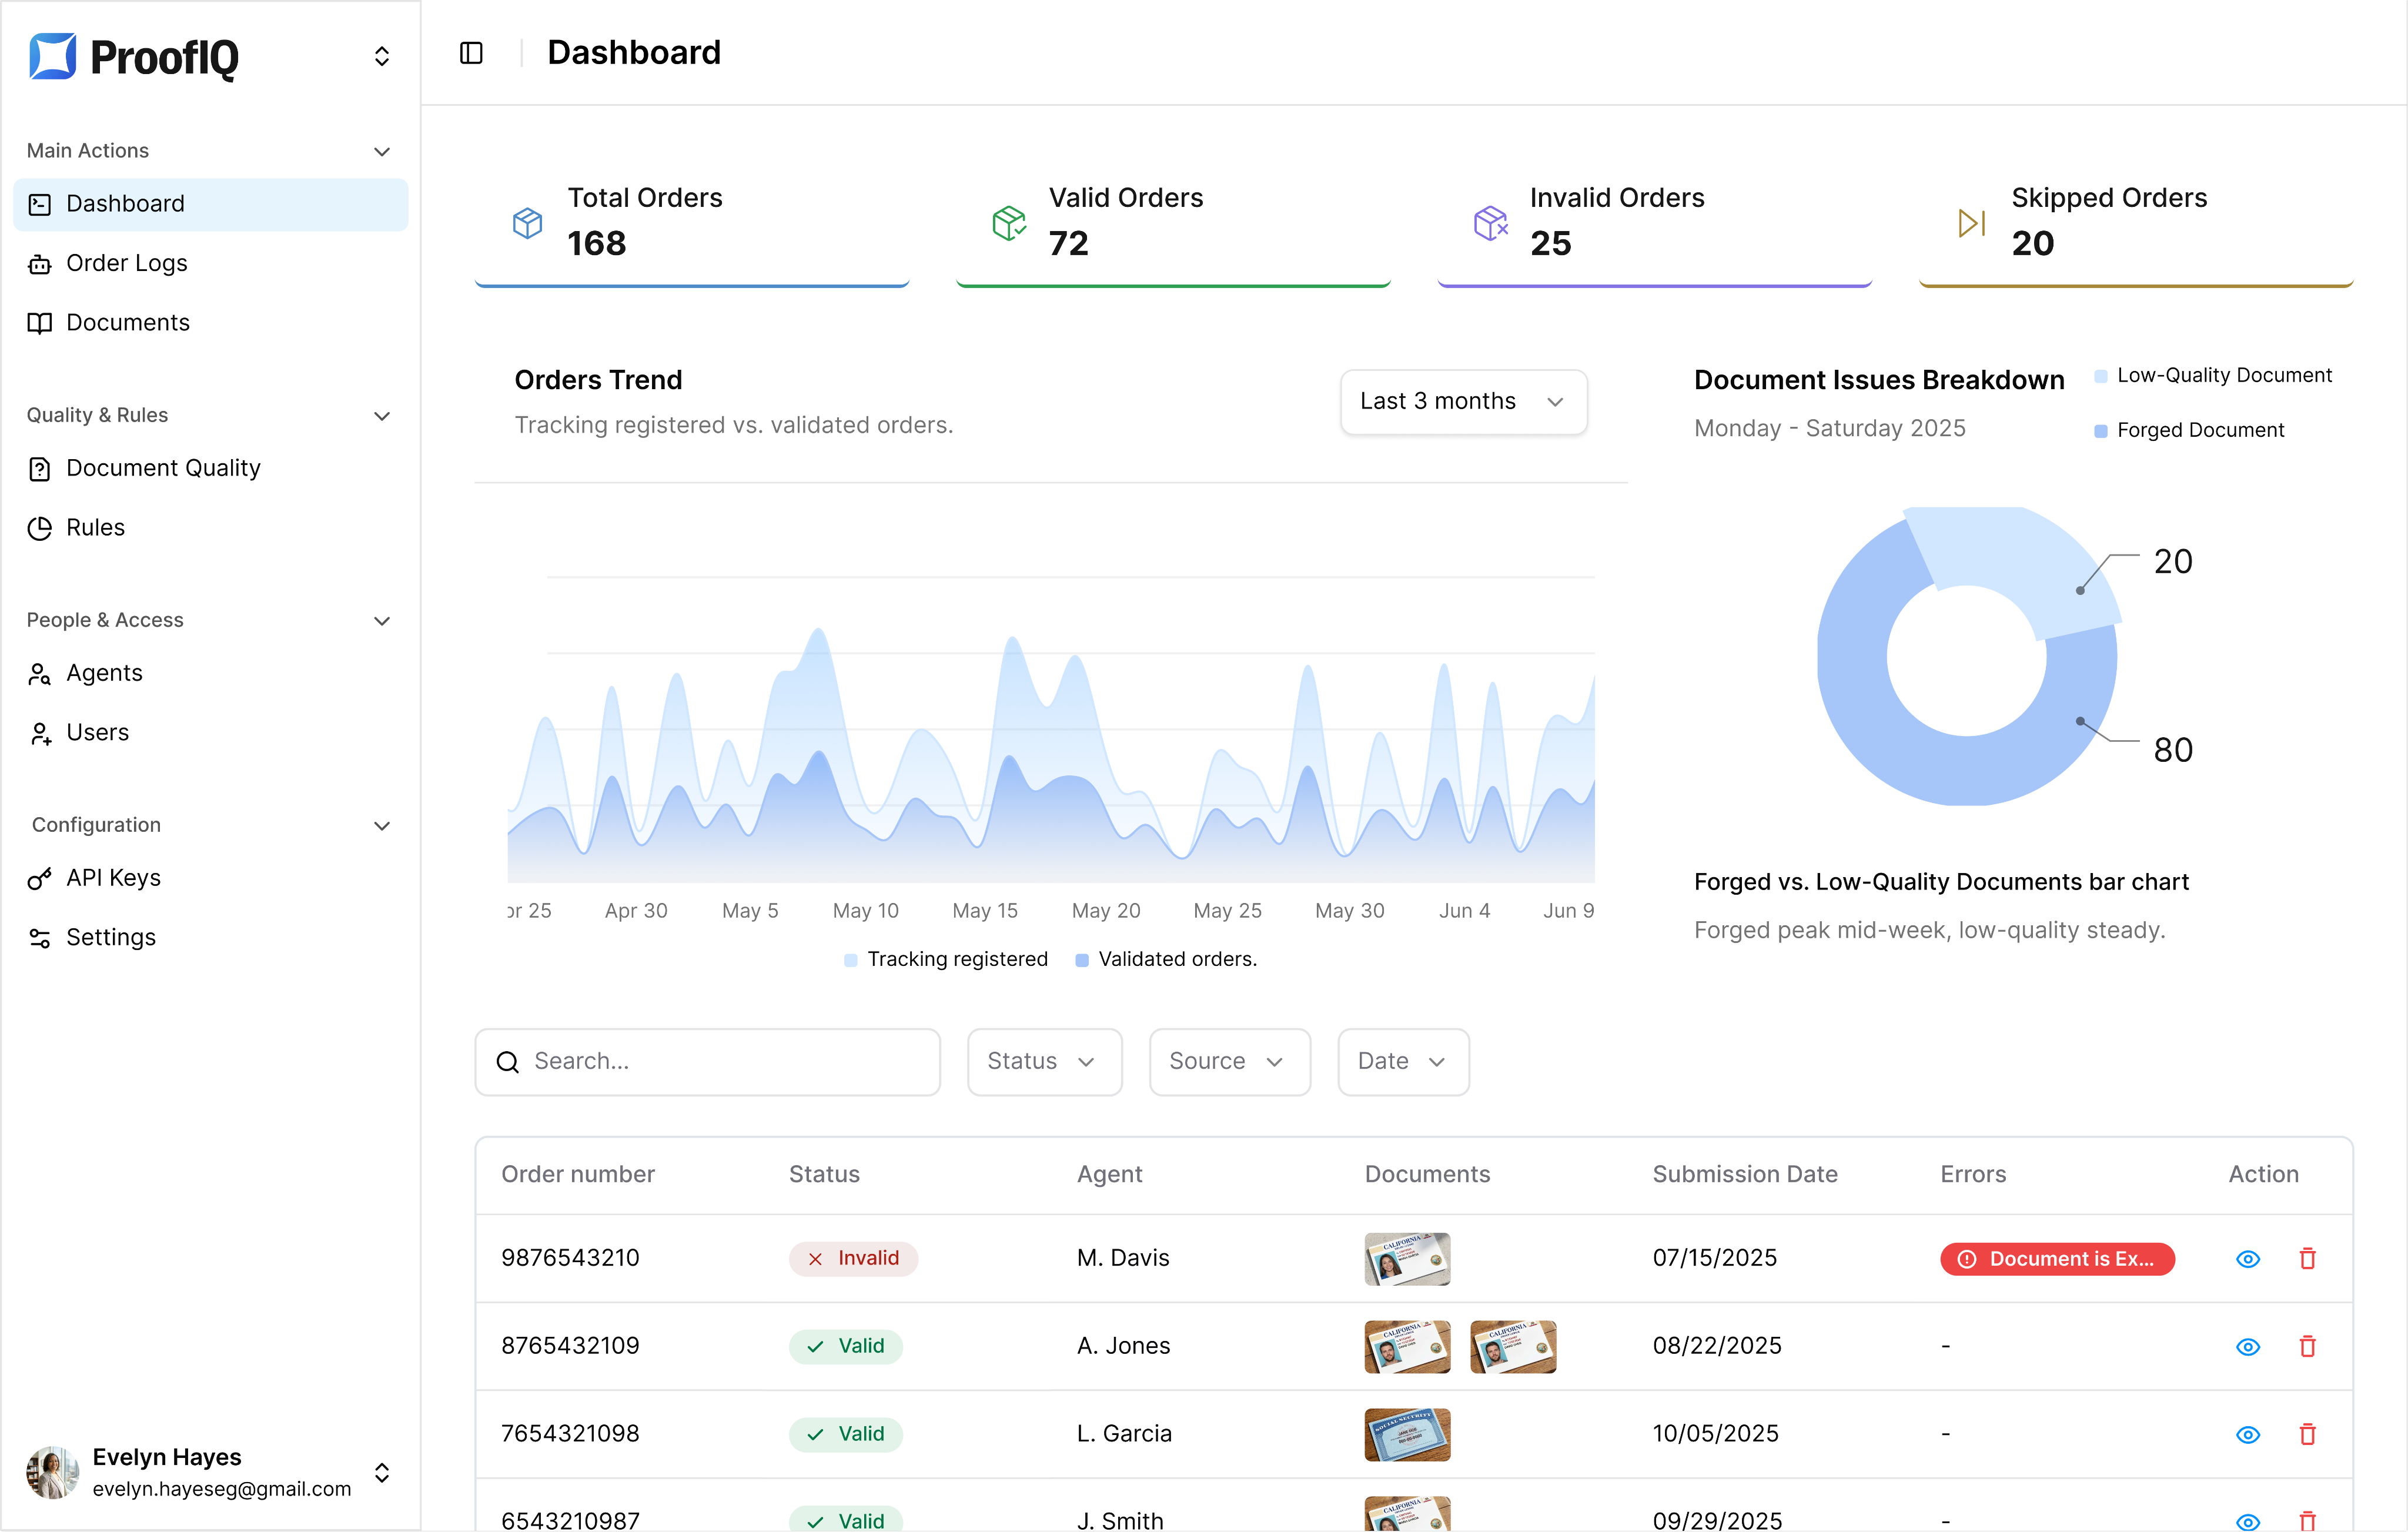
Task: Toggle the sidebar panel icon
Action: click(x=471, y=53)
